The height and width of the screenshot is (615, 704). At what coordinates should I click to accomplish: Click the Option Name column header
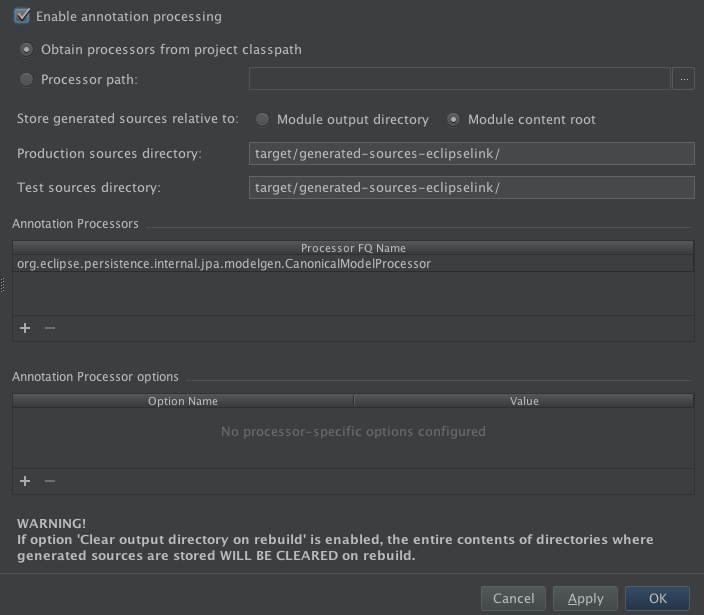183,401
